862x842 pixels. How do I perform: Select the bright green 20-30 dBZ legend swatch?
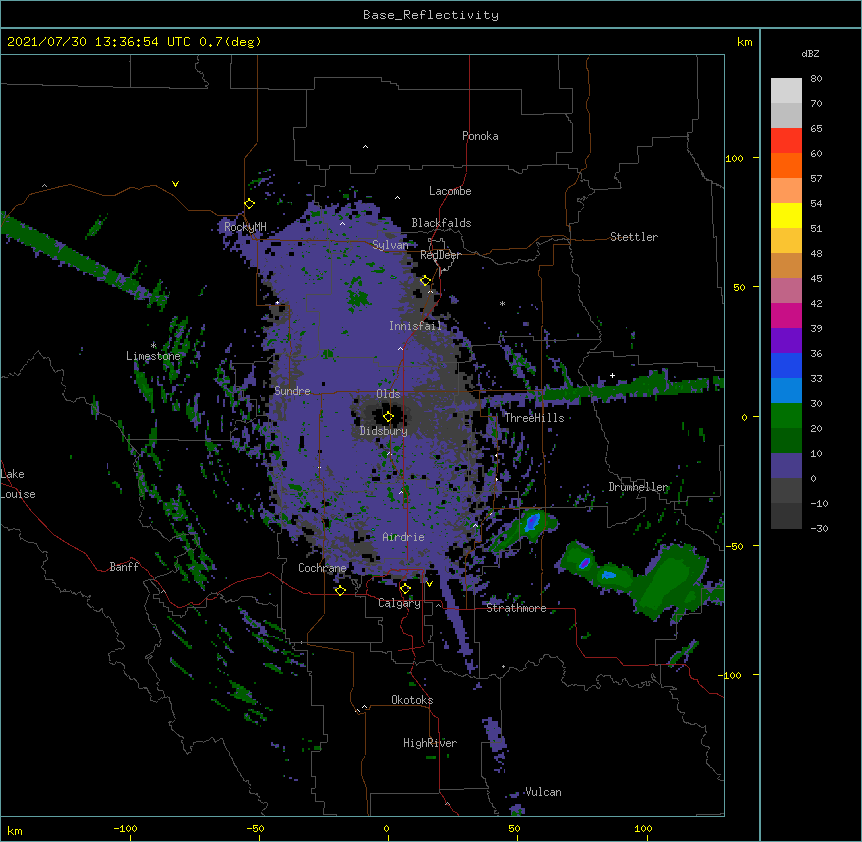pyautogui.click(x=786, y=416)
